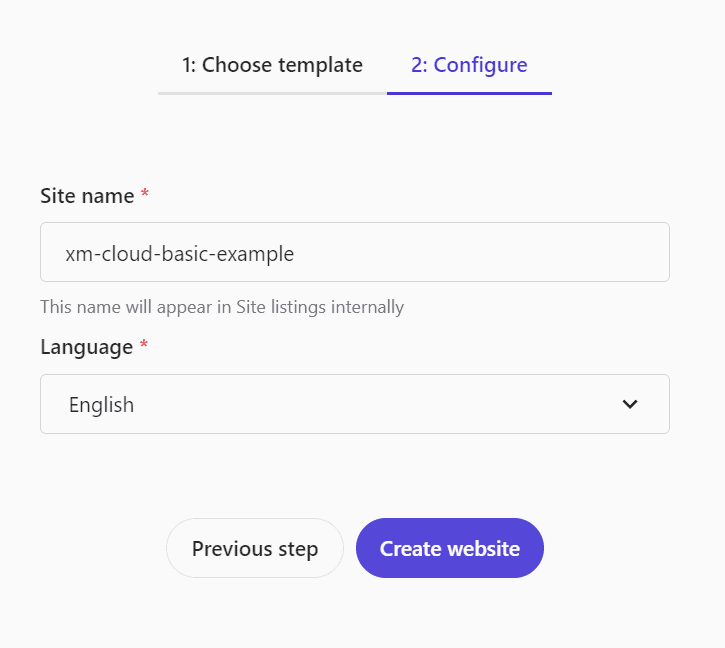The height and width of the screenshot is (648, 725).
Task: Click the red asterisk beside Language
Action: tap(144, 345)
